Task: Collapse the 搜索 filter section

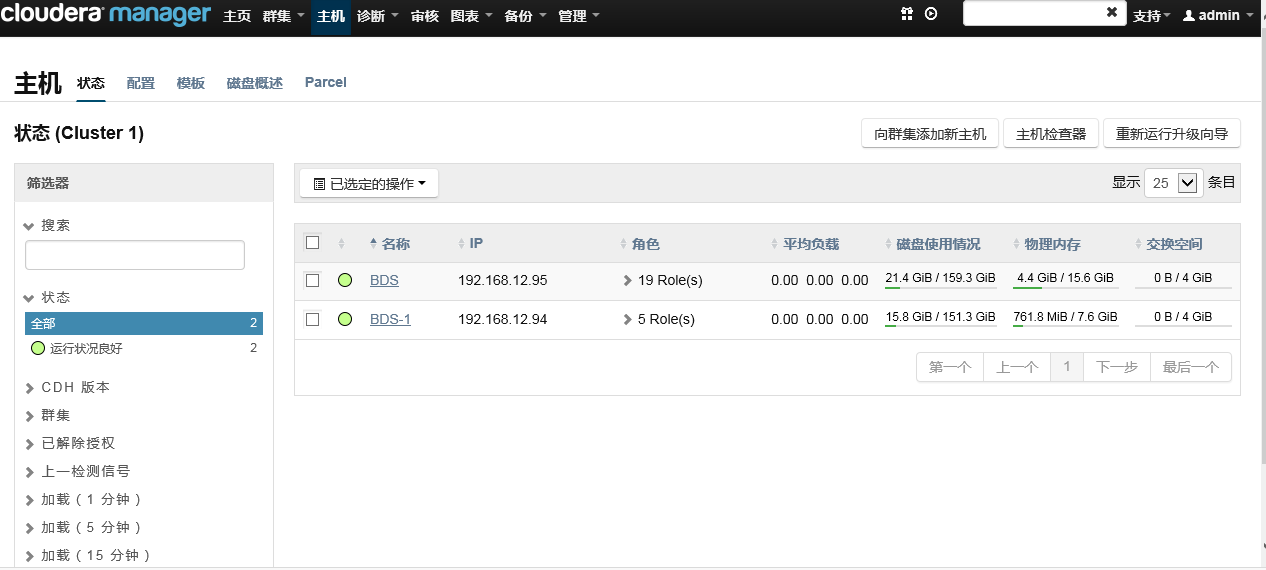Action: 48,225
